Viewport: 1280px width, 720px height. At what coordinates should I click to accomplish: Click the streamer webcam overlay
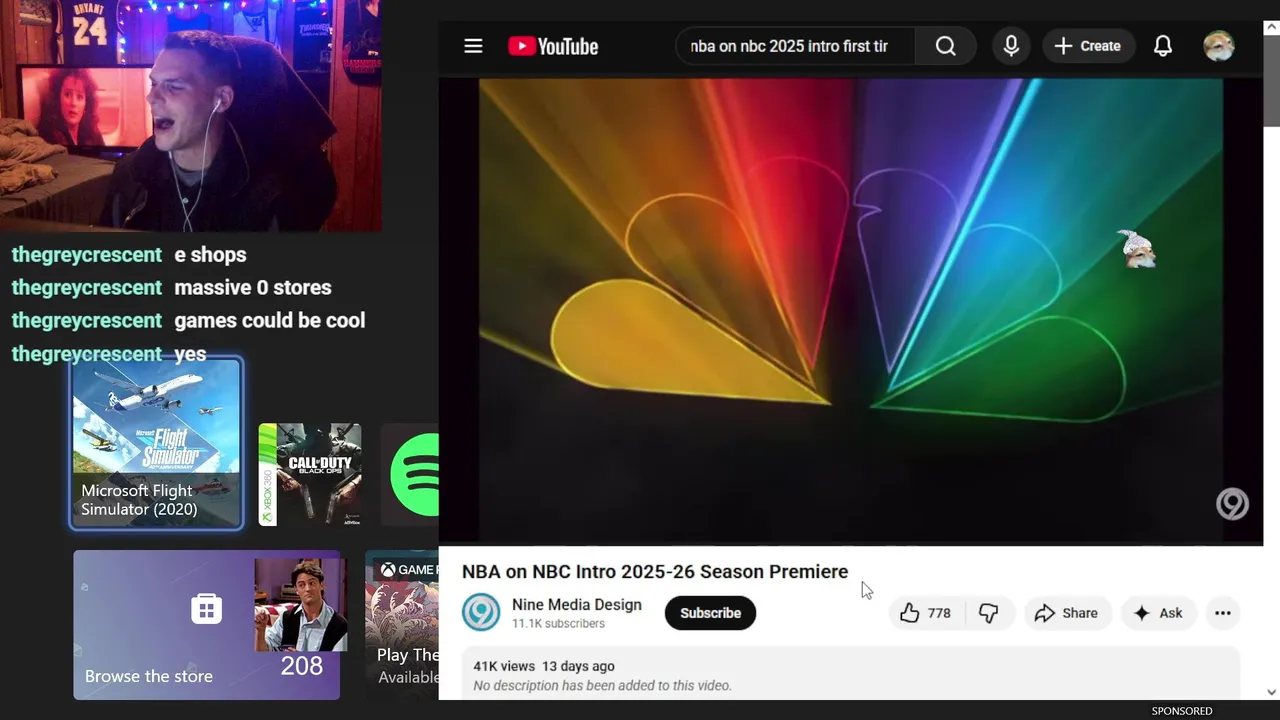click(190, 116)
